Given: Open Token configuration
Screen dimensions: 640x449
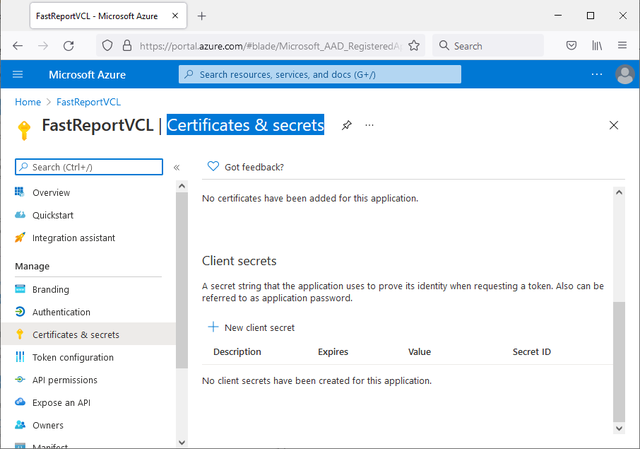Looking at the screenshot, I should click(73, 358).
